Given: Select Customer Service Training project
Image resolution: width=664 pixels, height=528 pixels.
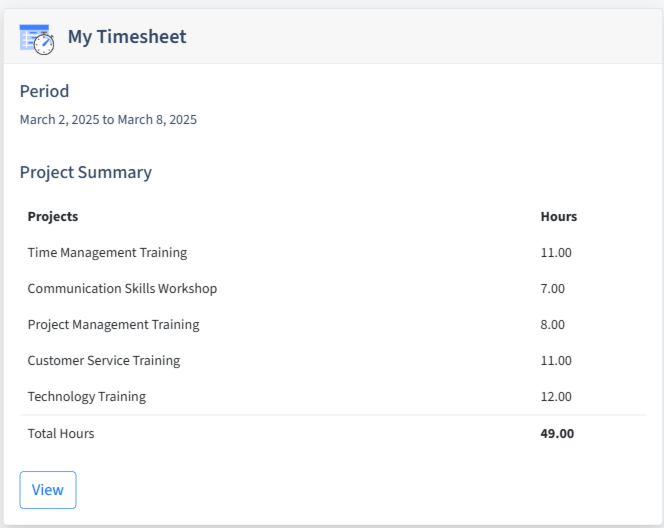Looking at the screenshot, I should [x=104, y=360].
